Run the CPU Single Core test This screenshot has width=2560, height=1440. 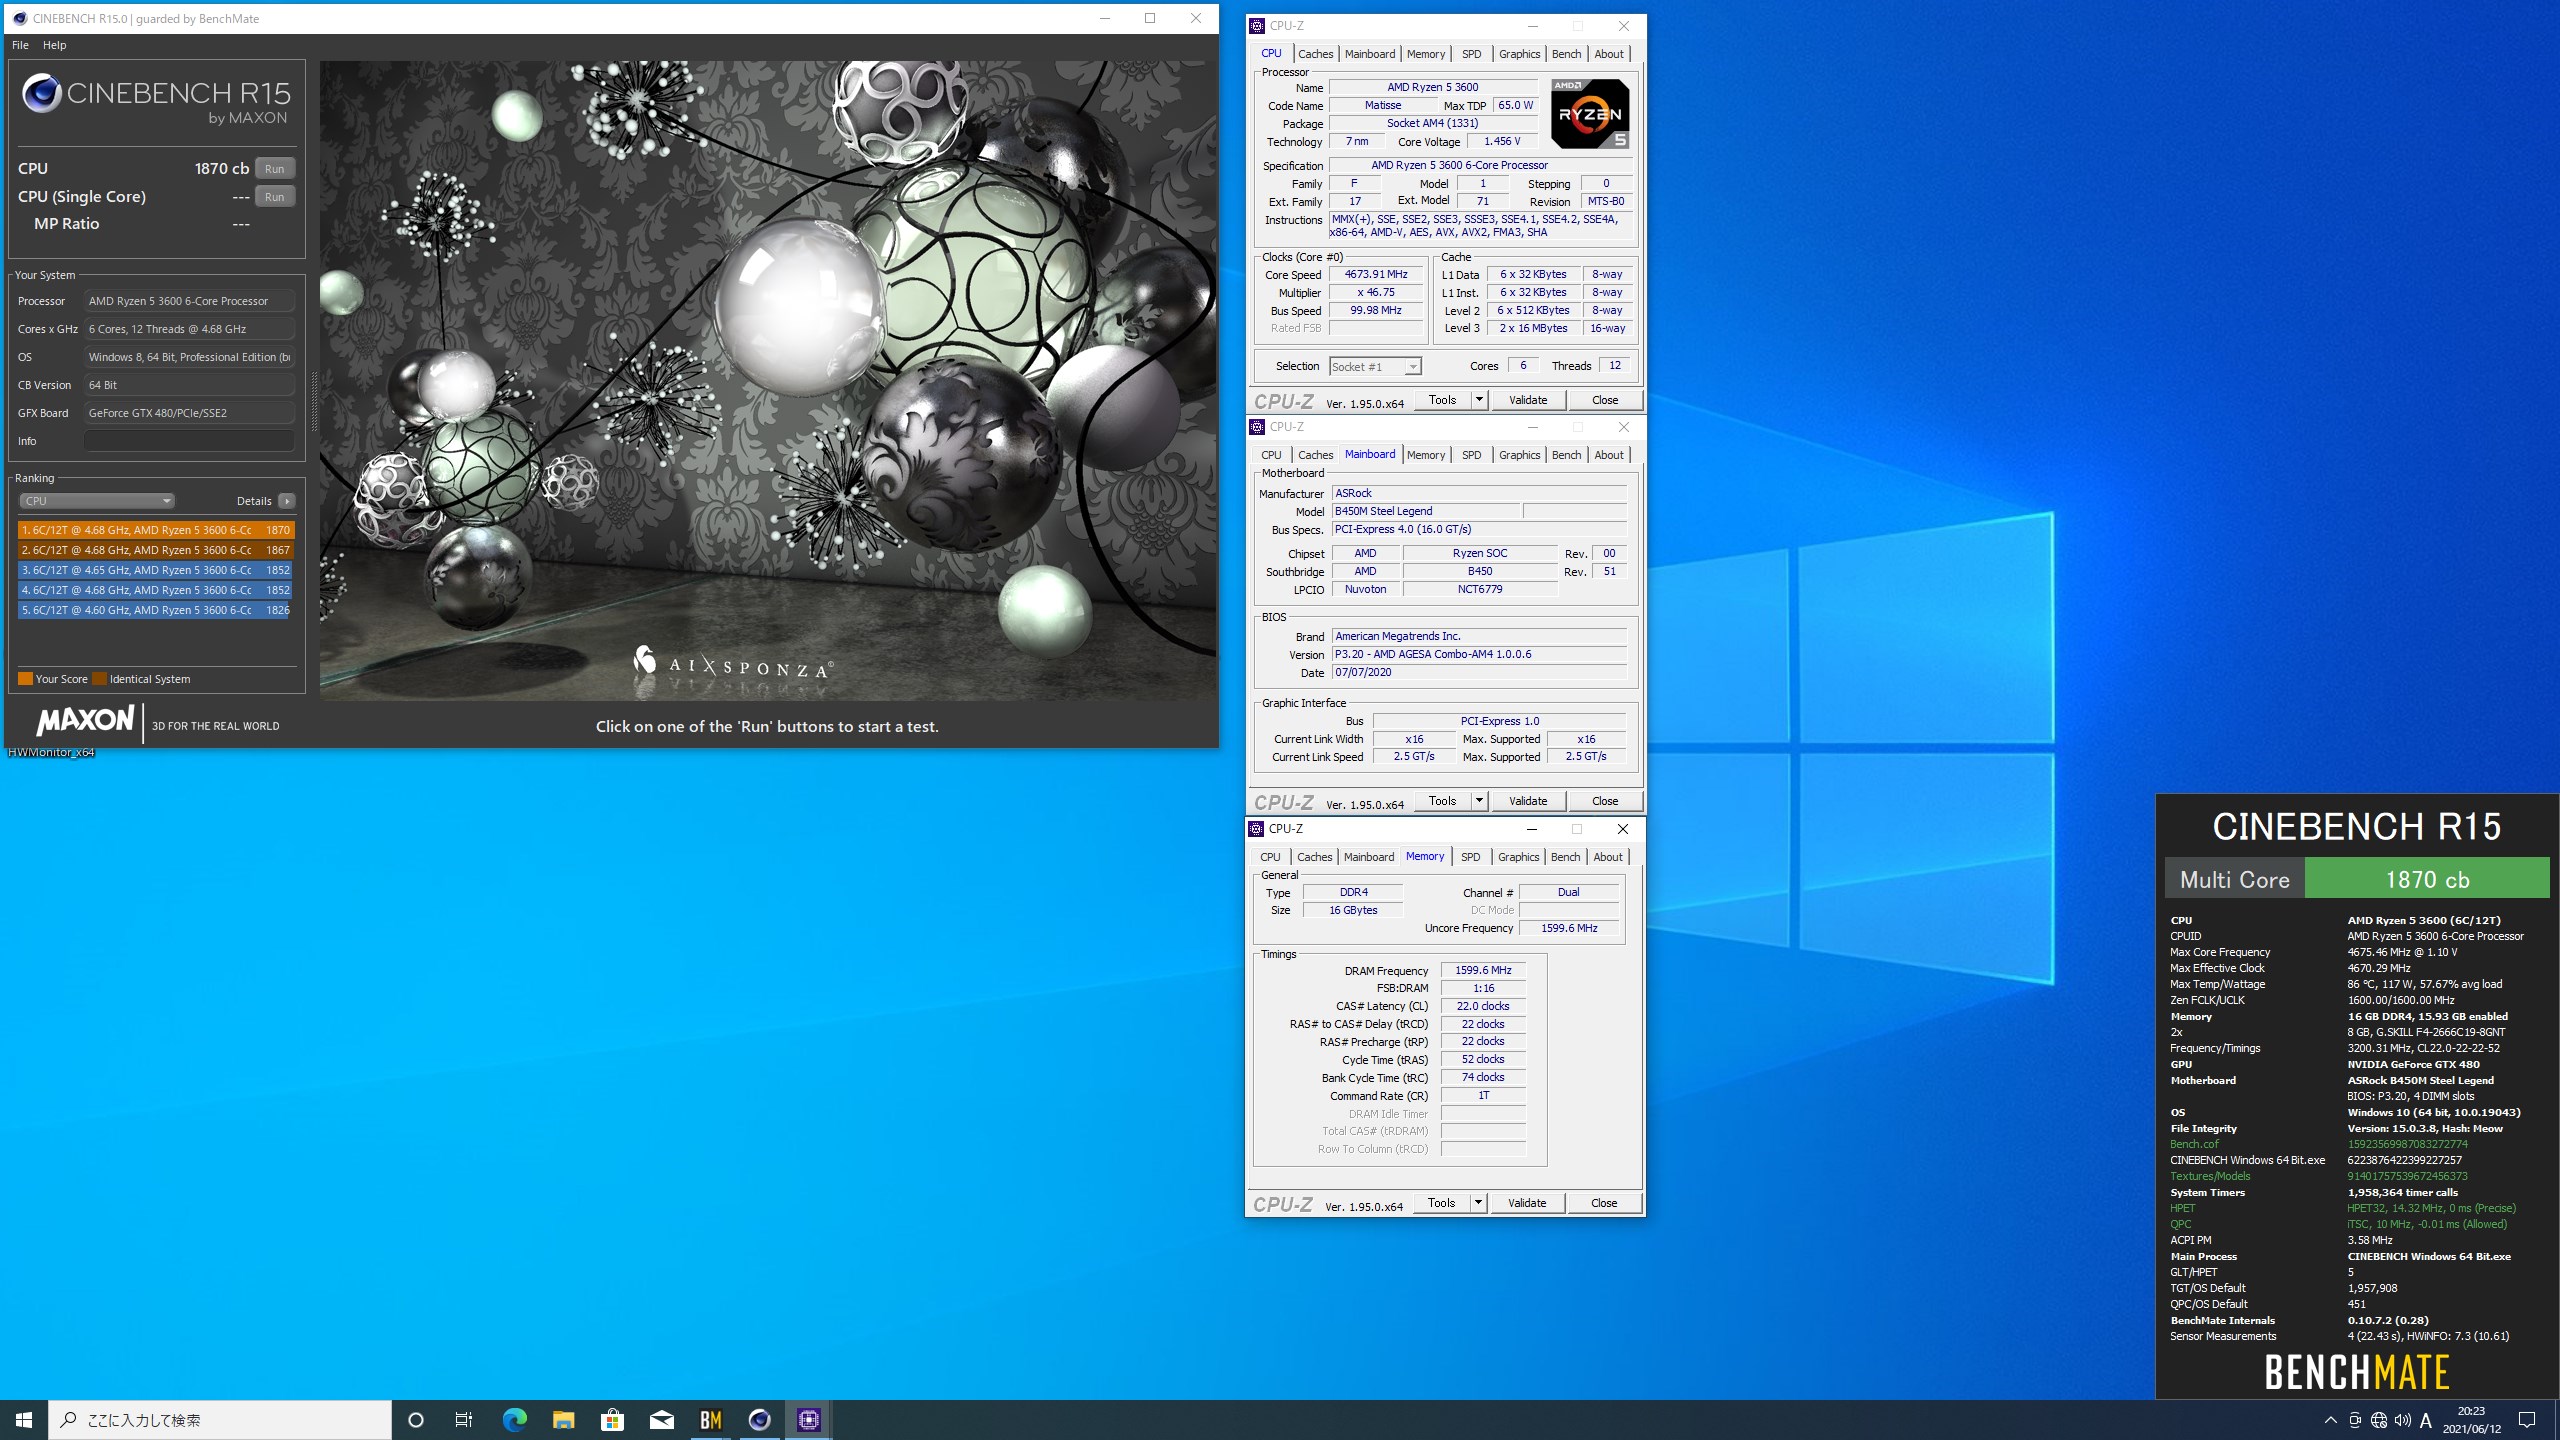coord(275,197)
